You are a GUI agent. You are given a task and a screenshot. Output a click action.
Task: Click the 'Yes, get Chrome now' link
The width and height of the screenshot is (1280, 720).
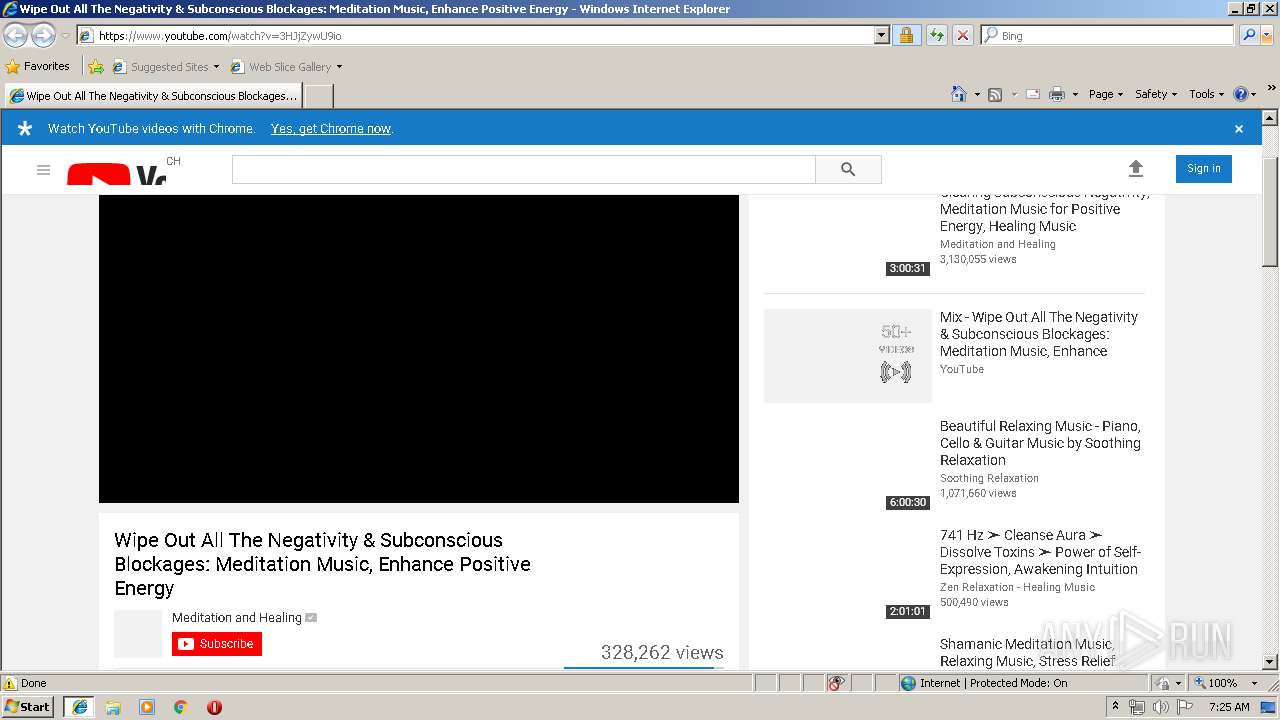pos(331,129)
